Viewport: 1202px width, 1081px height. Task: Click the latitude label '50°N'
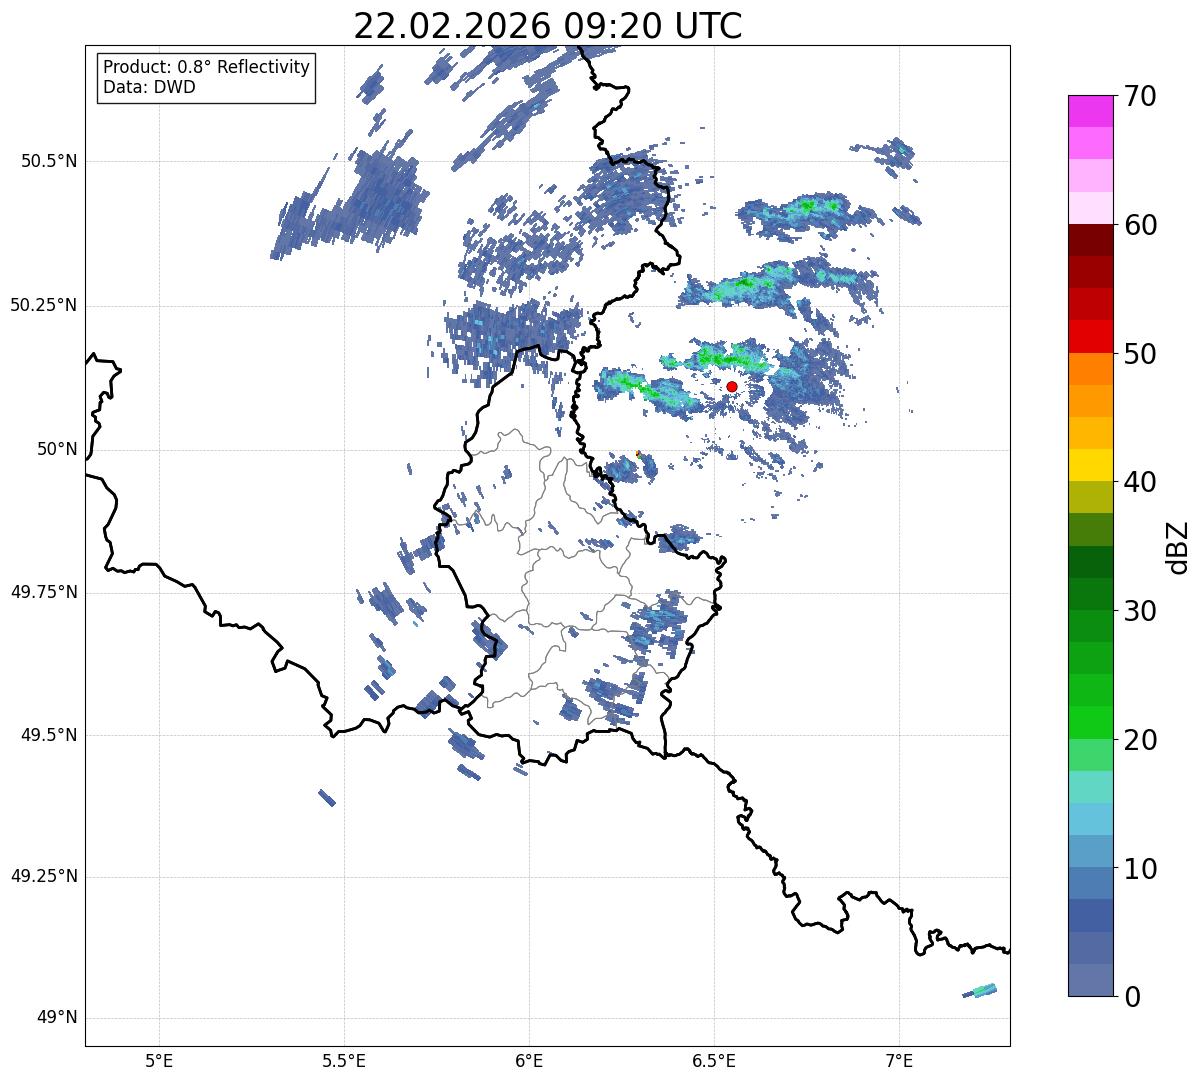point(57,449)
